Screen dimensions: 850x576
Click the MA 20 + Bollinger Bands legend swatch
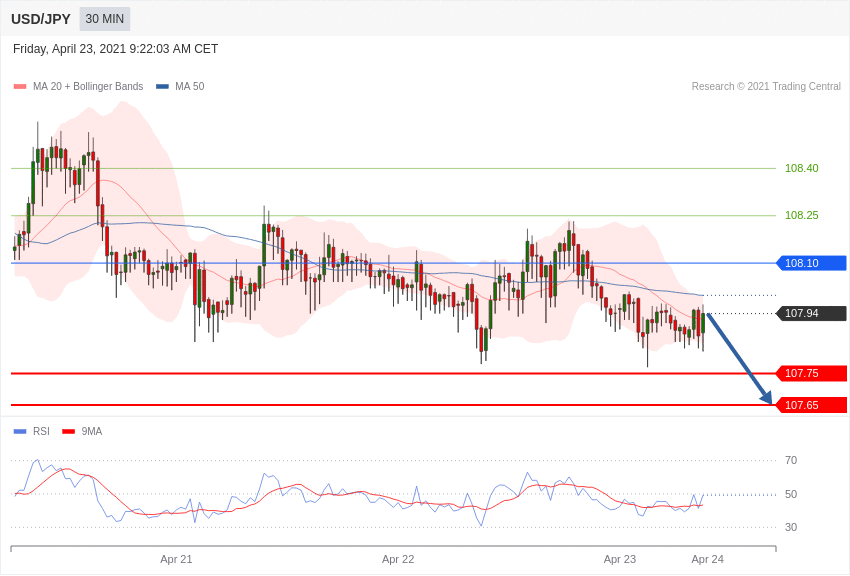tap(20, 87)
